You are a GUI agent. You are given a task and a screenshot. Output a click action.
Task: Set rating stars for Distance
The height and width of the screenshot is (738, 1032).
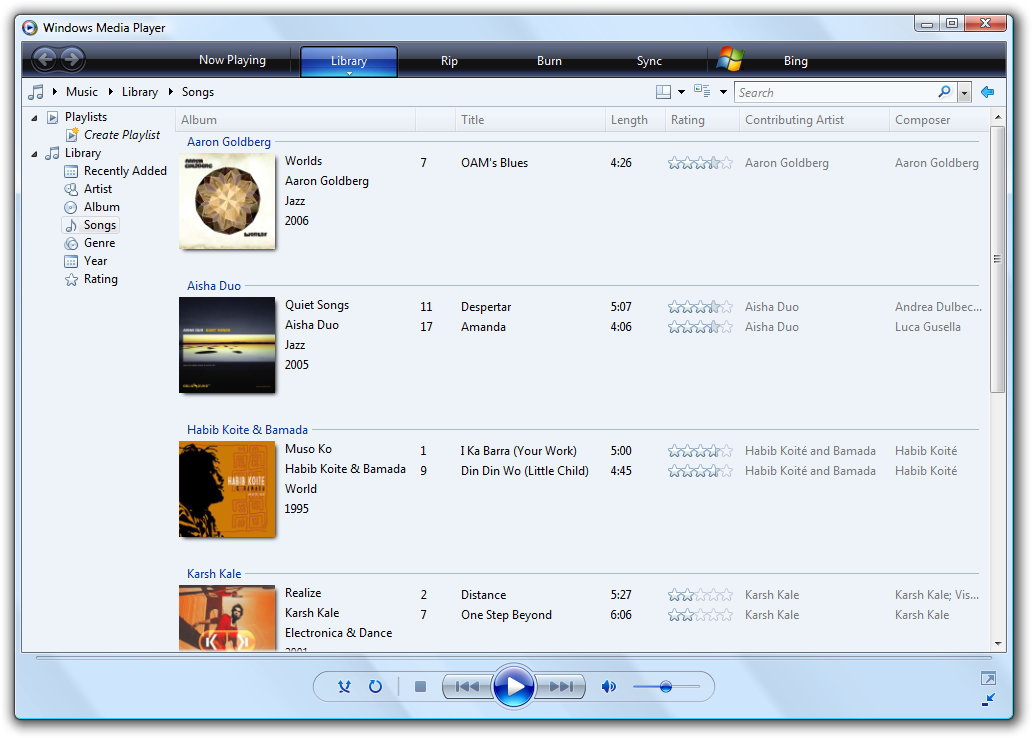(x=700, y=595)
